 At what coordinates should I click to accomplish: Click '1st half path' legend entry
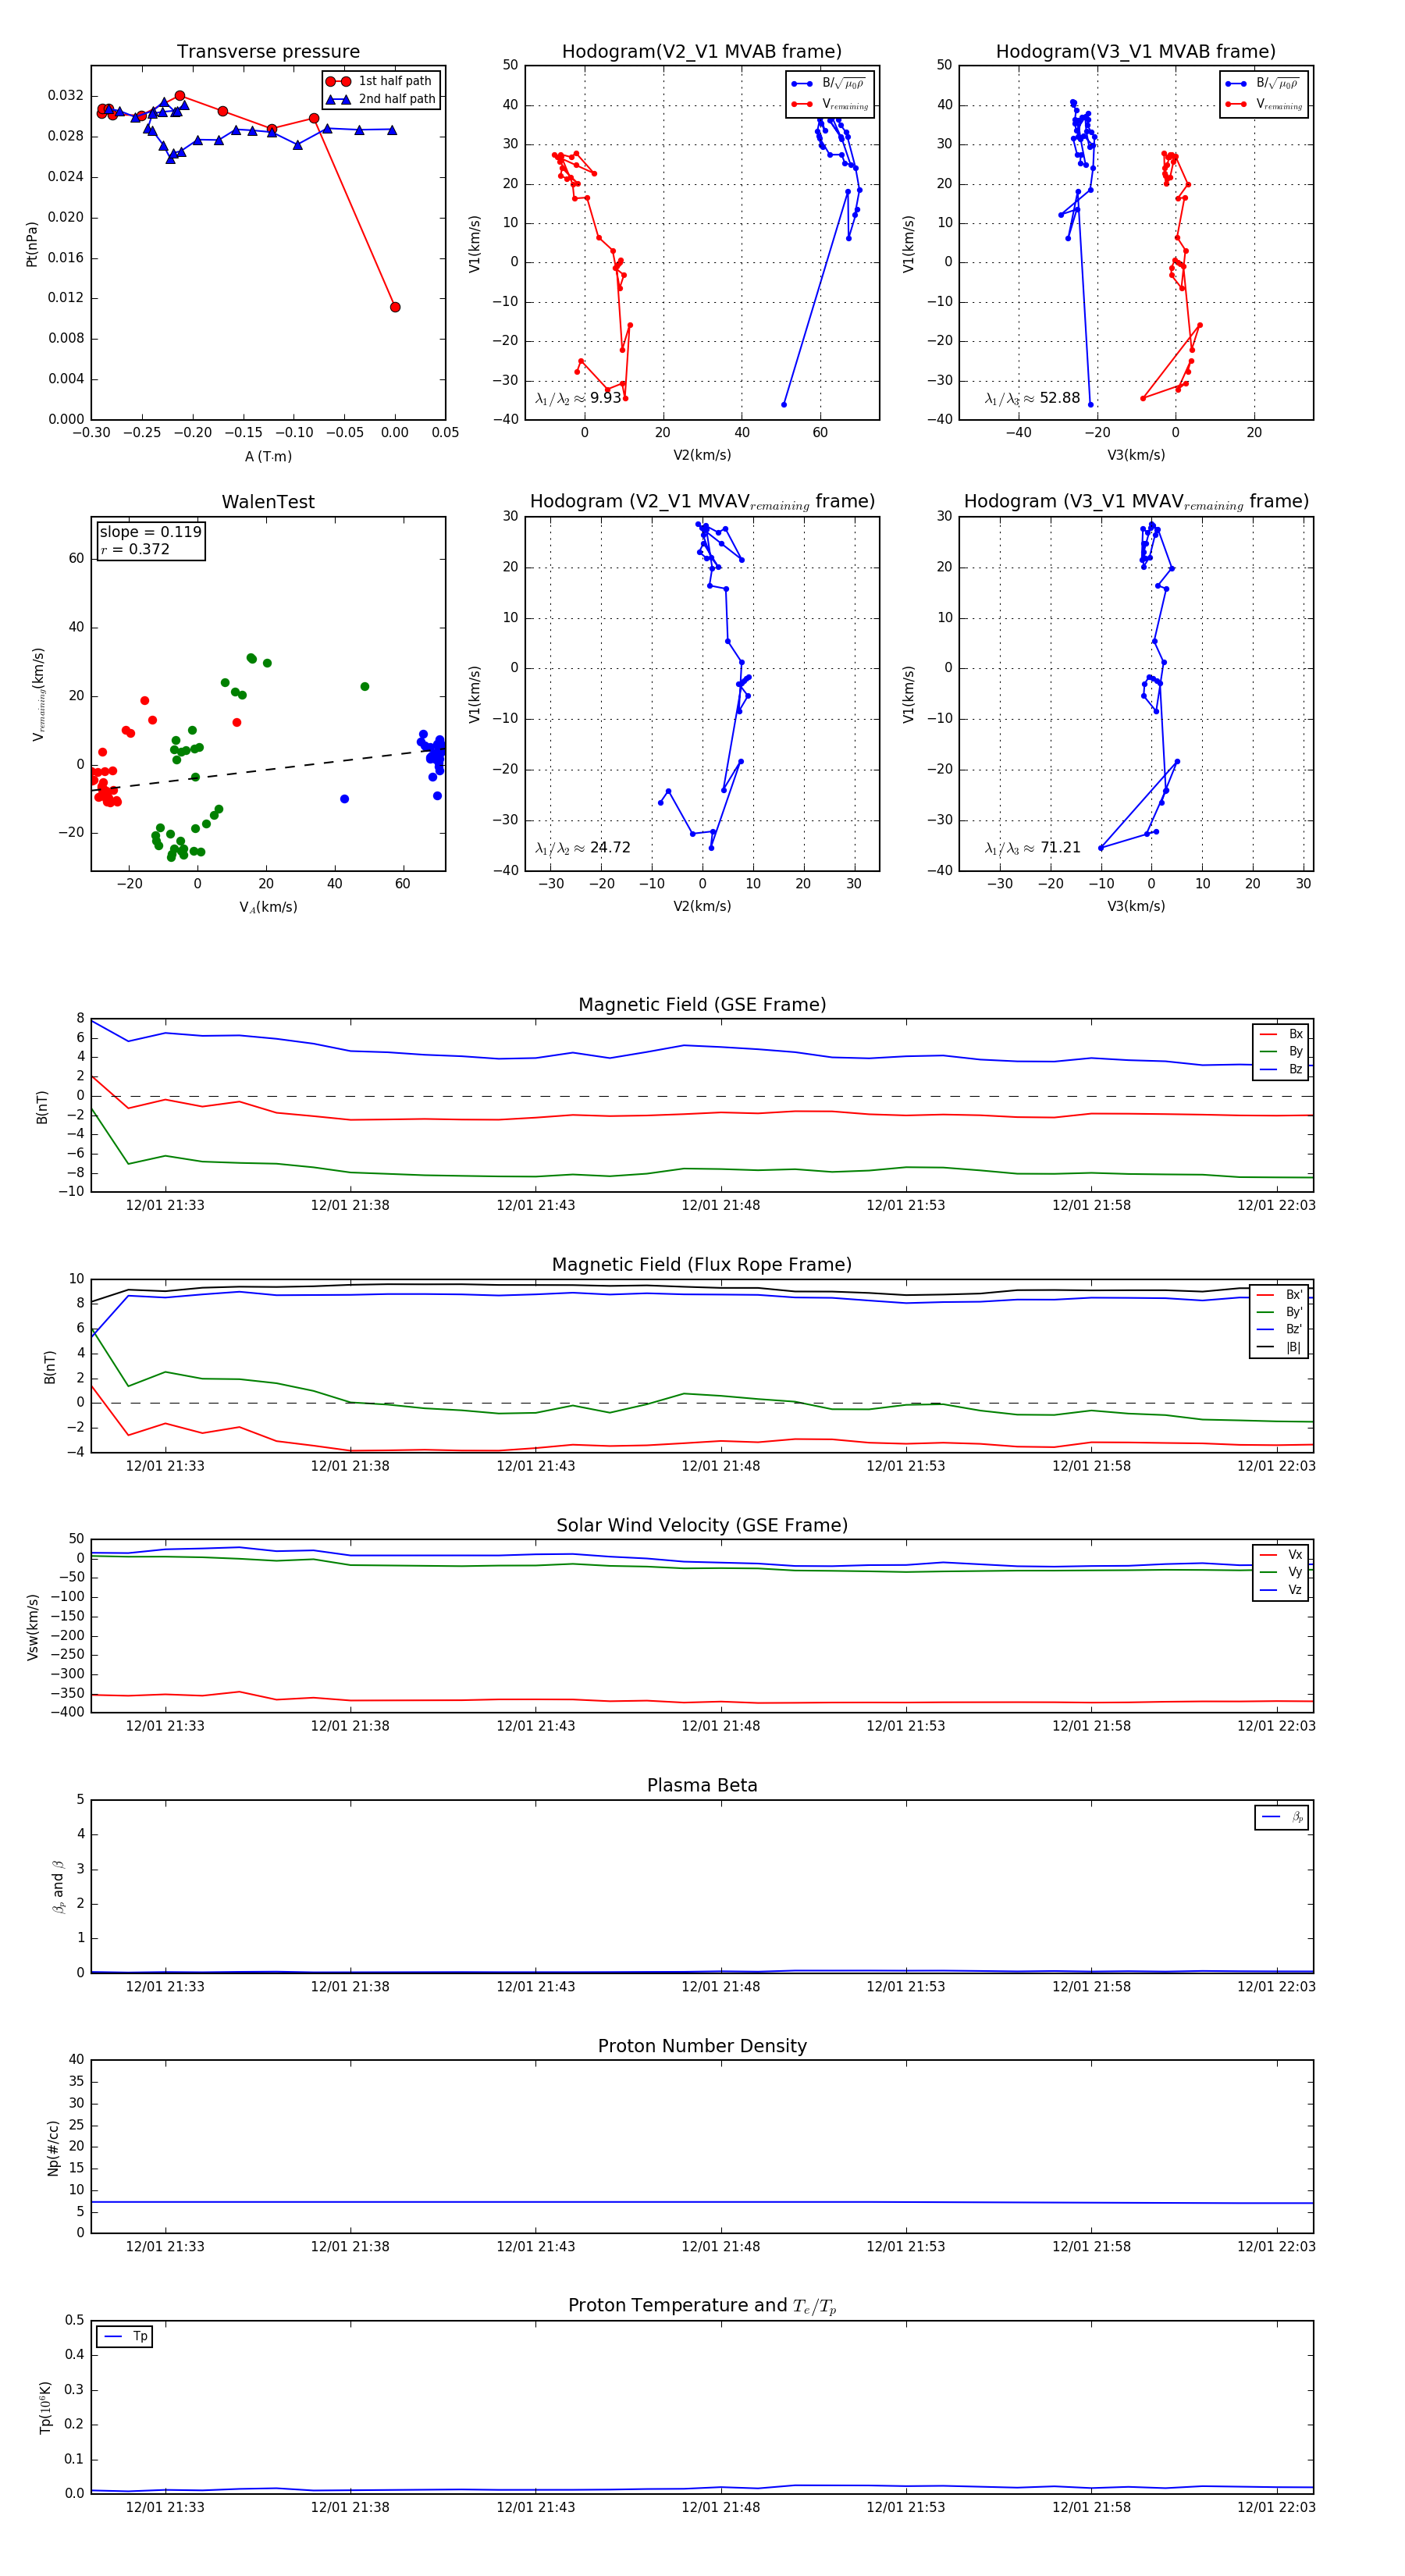381,81
